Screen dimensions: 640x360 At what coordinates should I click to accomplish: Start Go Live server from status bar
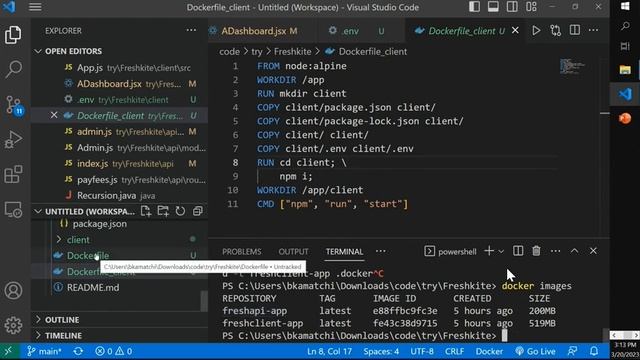(536, 351)
